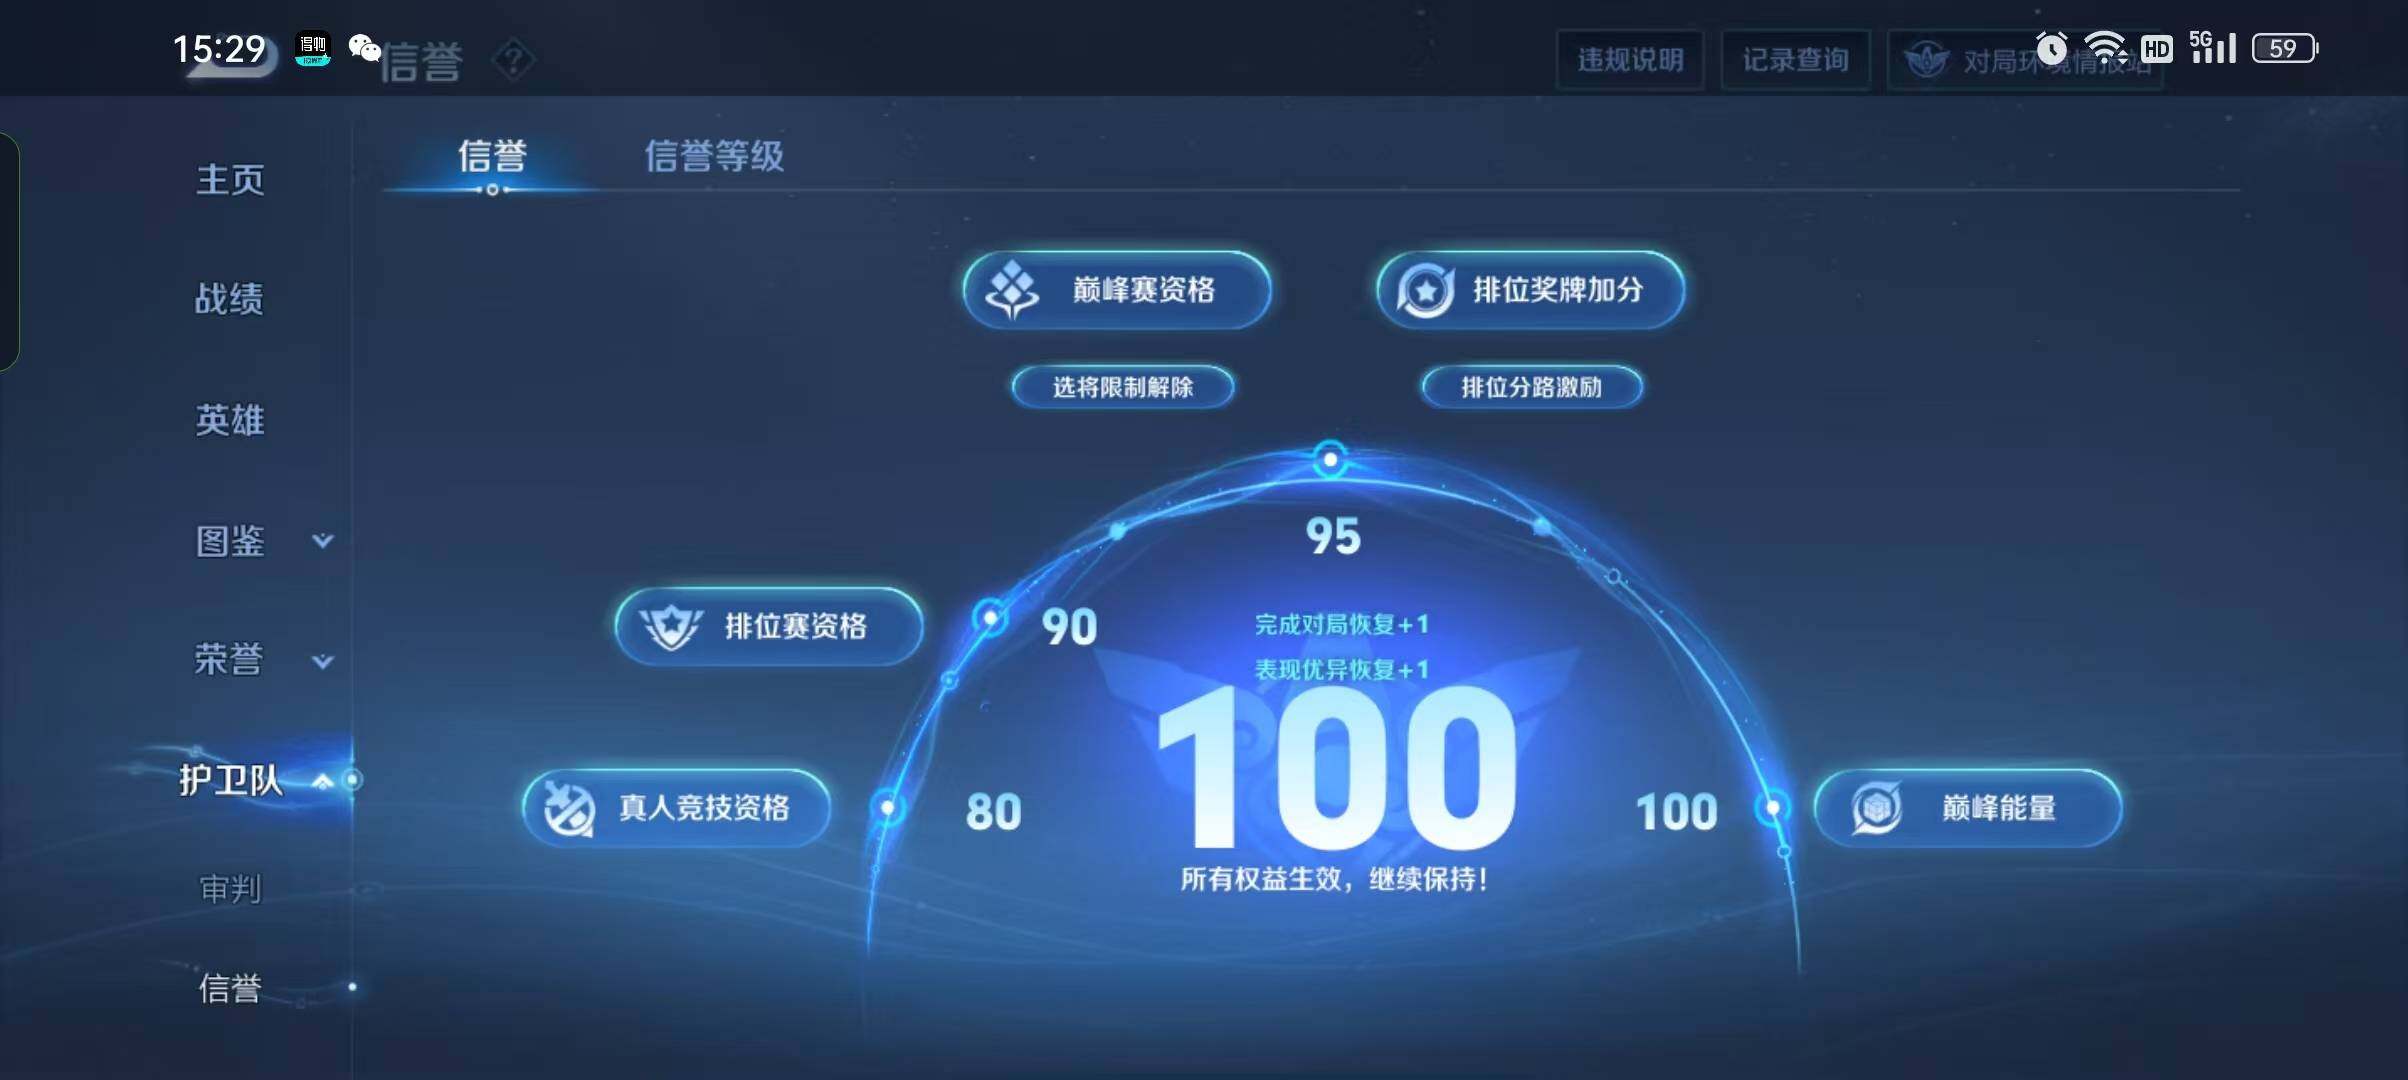Tap the alarm clock status icon
The height and width of the screenshot is (1080, 2408).
(2052, 48)
